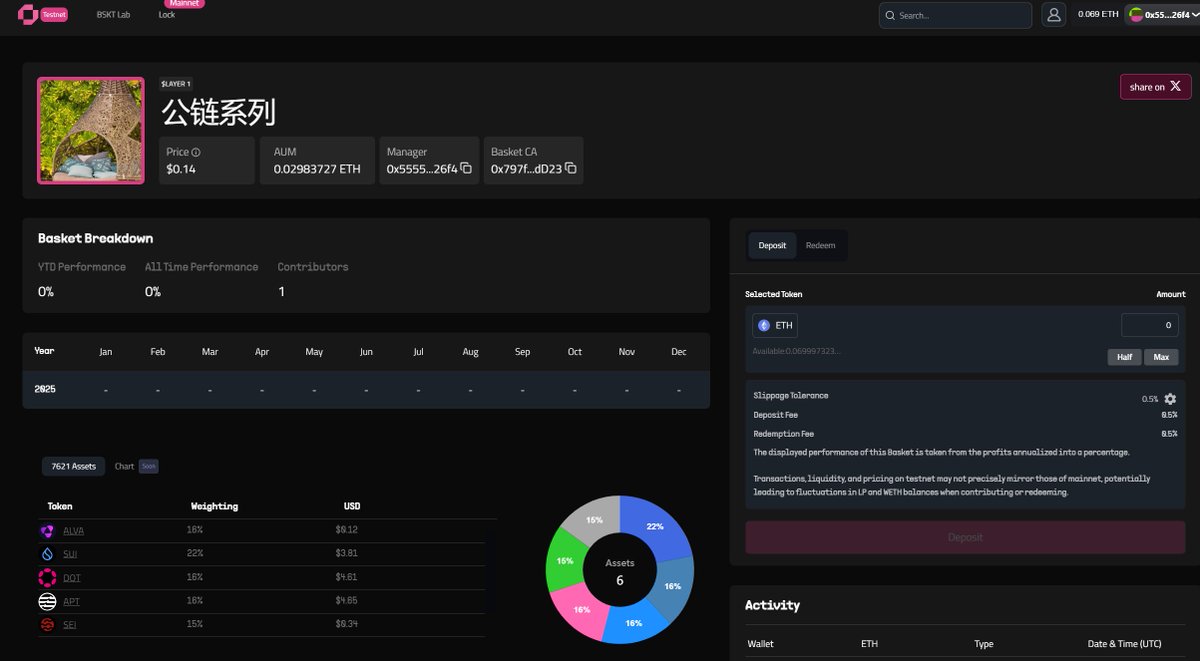Copy the Manager address
The image size is (1200, 661).
[466, 169]
